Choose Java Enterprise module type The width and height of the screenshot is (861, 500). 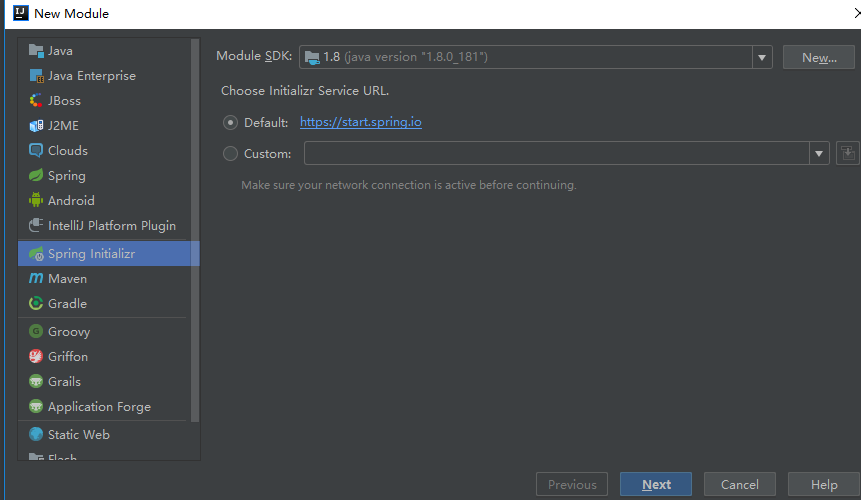[104, 76]
